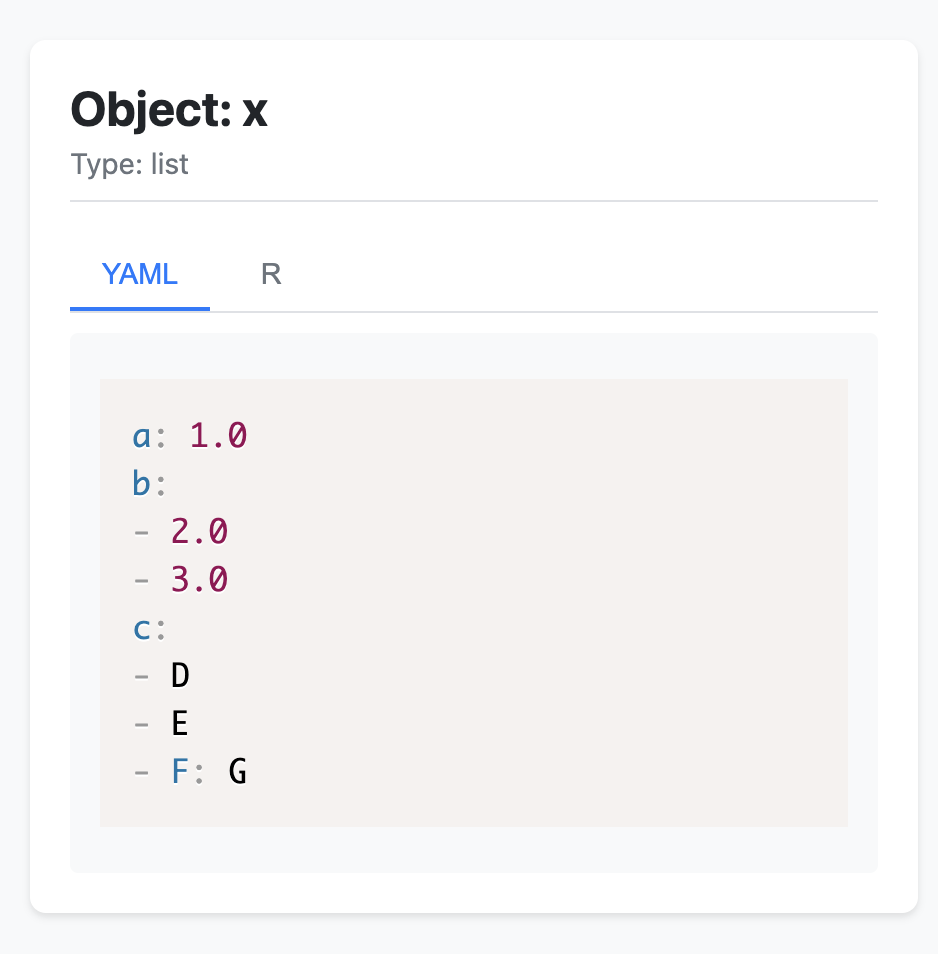Image resolution: width=938 pixels, height=954 pixels.
Task: Click the blue underline beneath the YAML tab
Action: [x=139, y=307]
